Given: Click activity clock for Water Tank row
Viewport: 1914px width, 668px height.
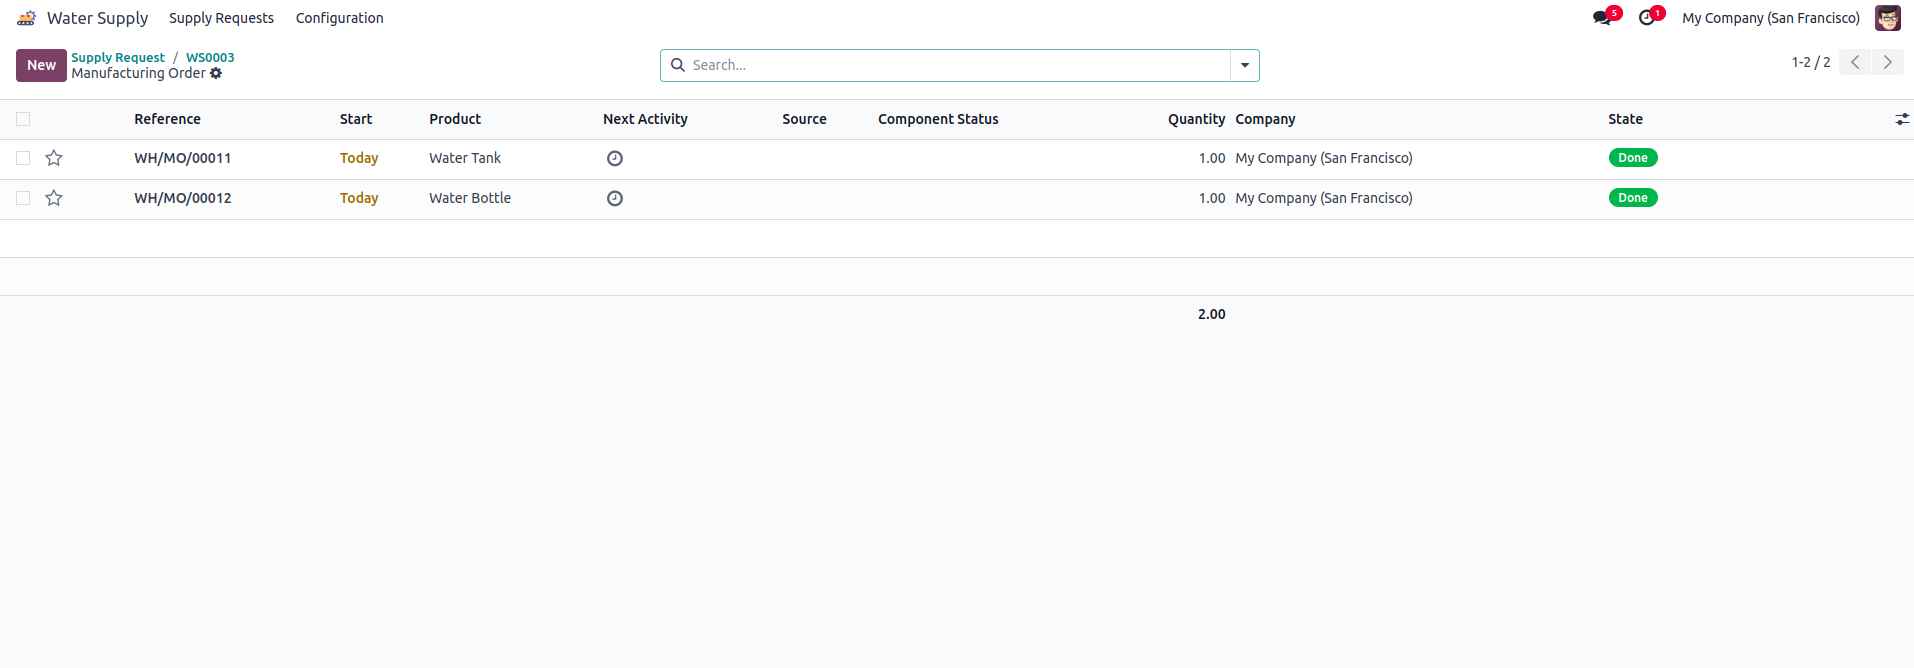Looking at the screenshot, I should click(615, 158).
